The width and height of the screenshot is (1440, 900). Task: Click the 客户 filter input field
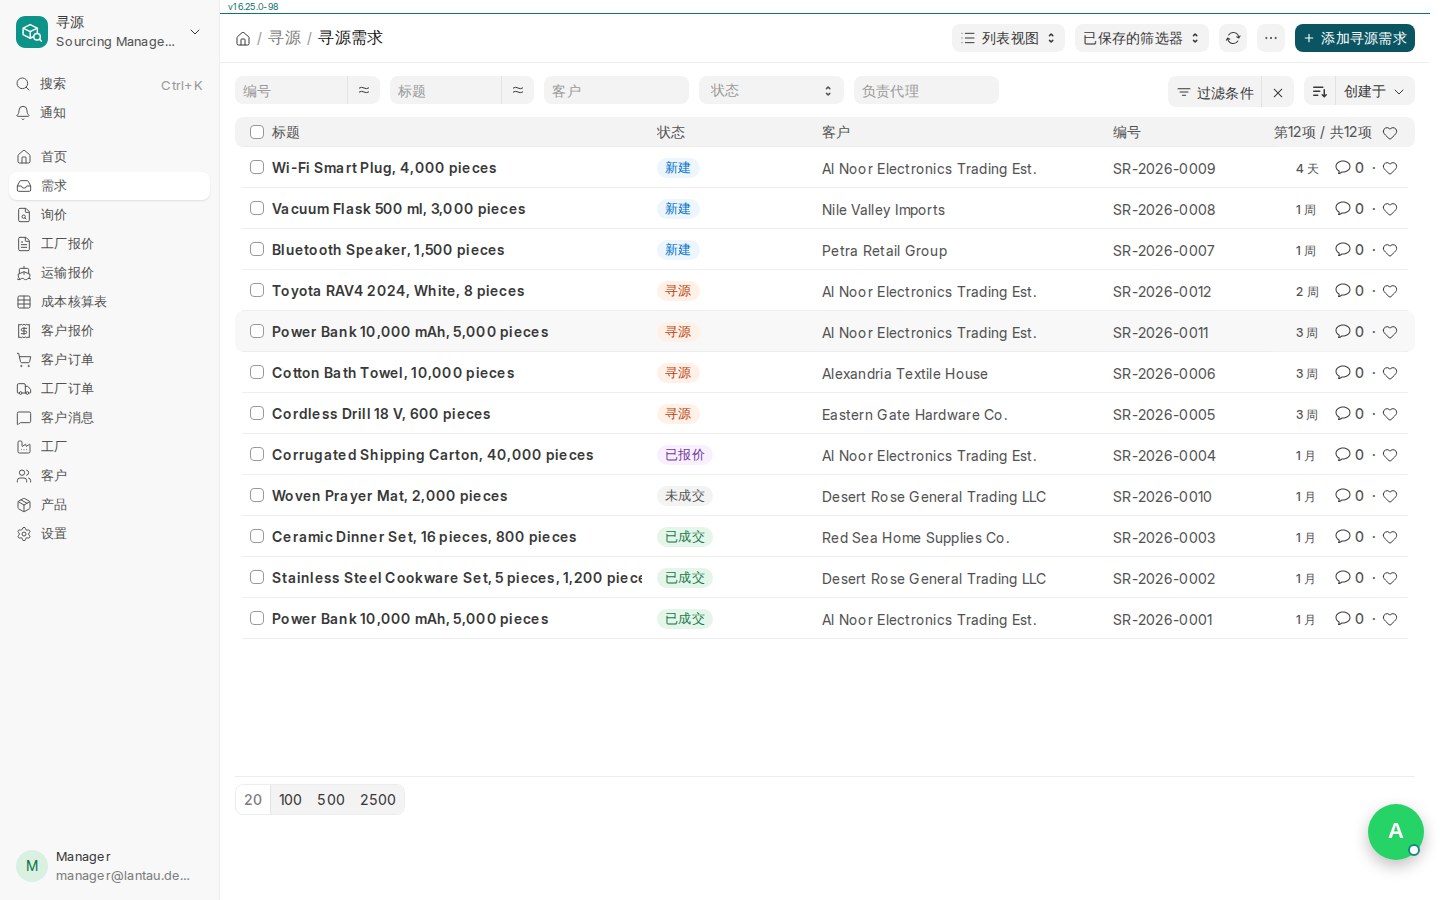click(616, 90)
